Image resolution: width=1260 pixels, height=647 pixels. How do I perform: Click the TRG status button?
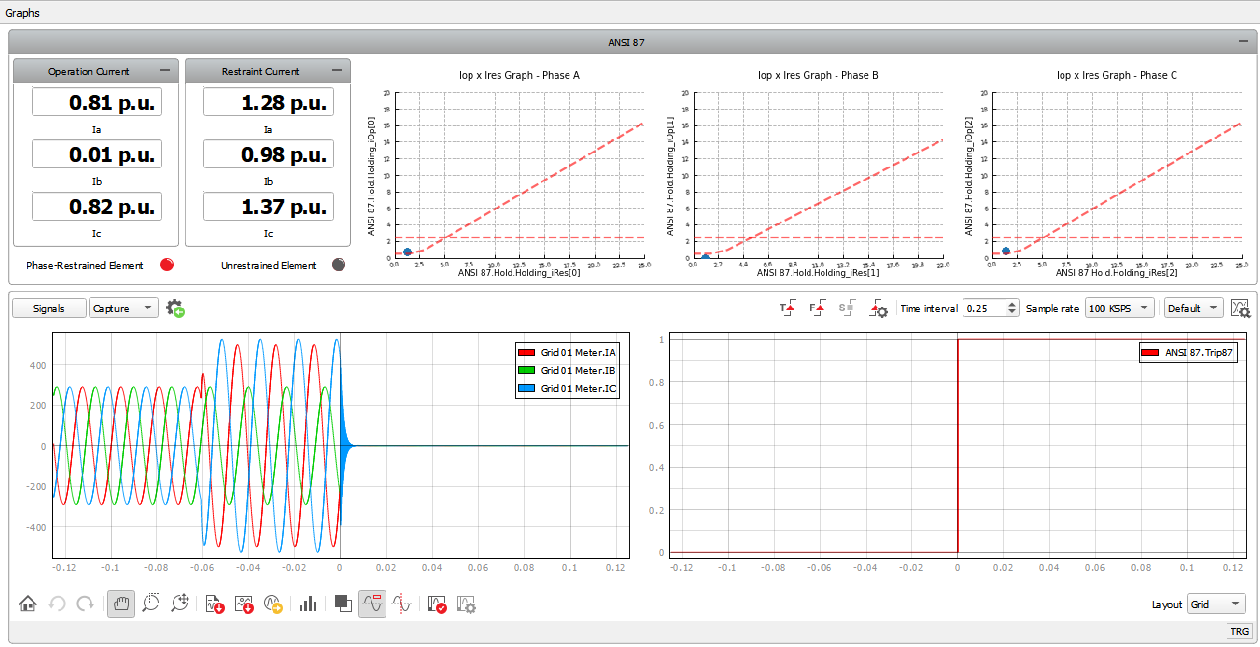[1239, 632]
